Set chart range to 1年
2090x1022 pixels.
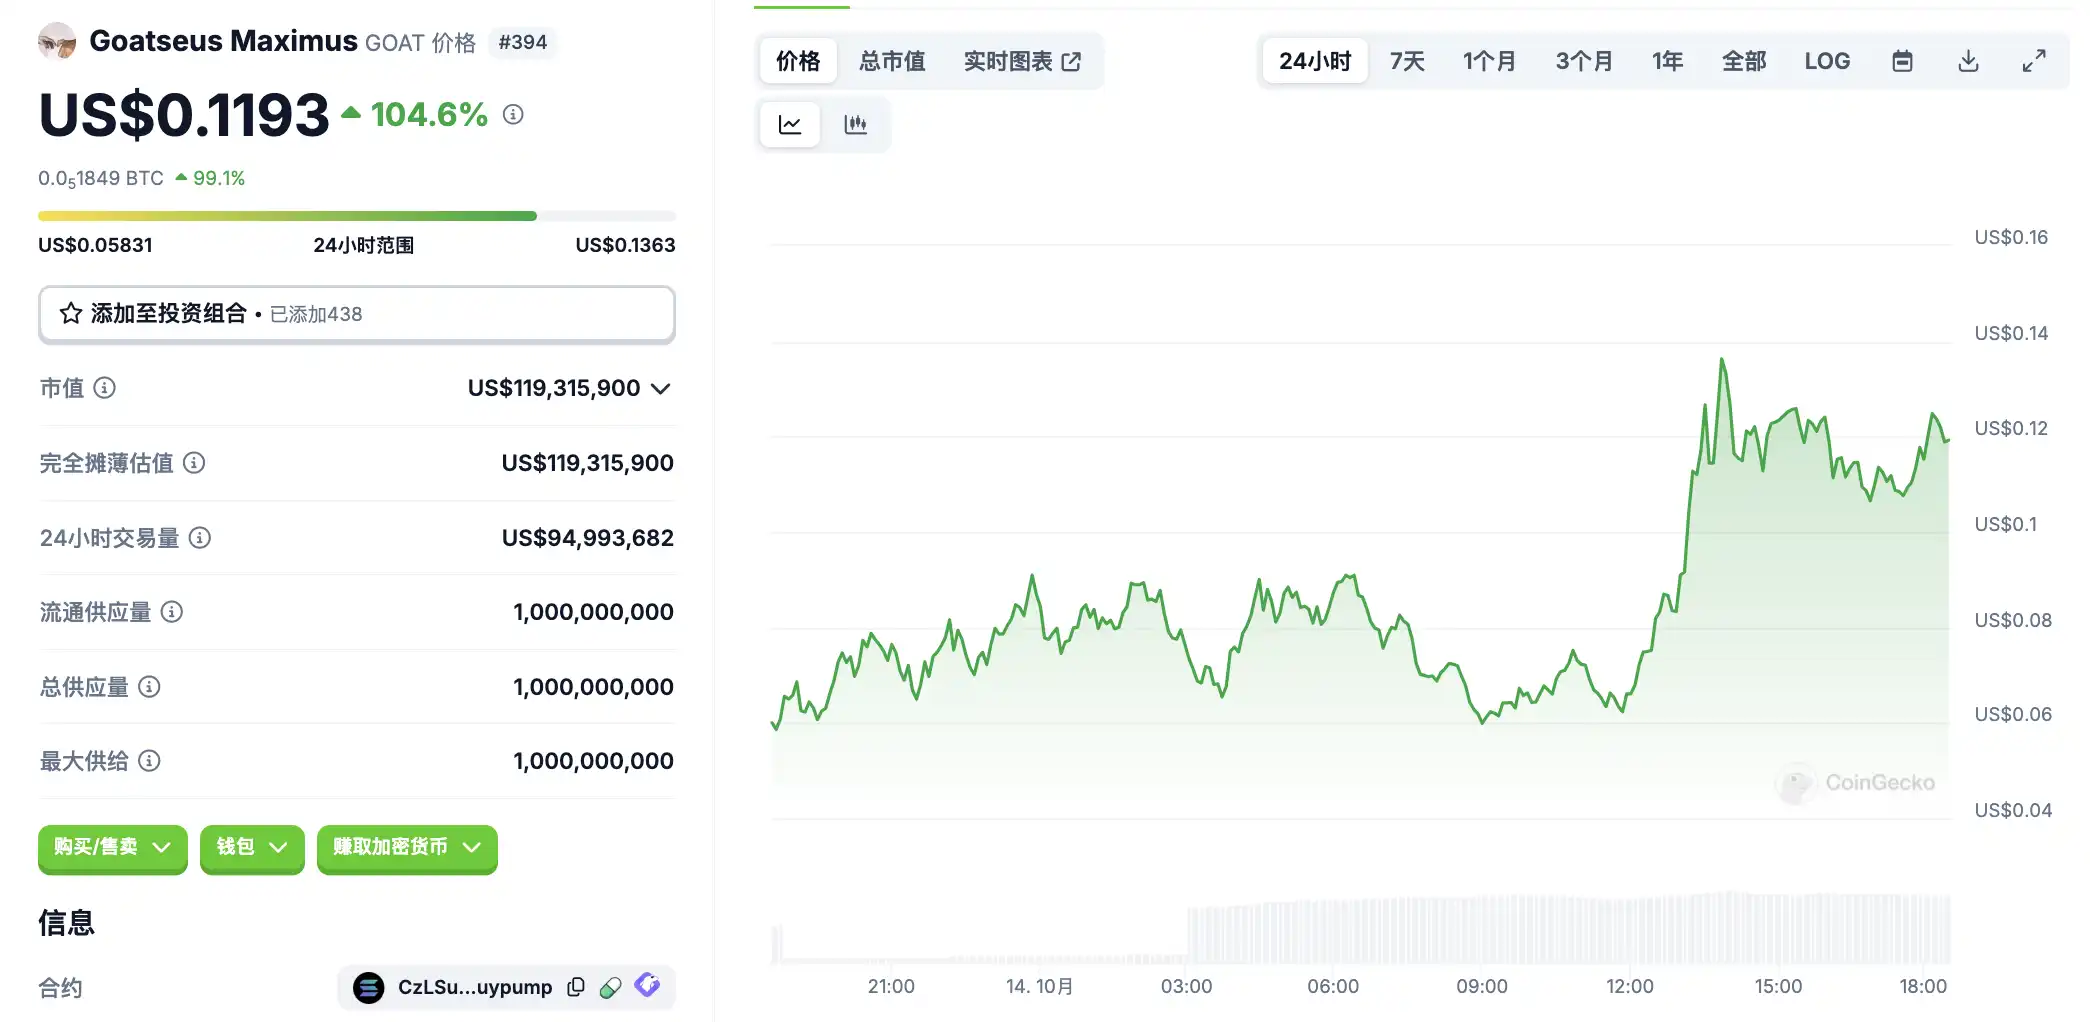click(1667, 62)
